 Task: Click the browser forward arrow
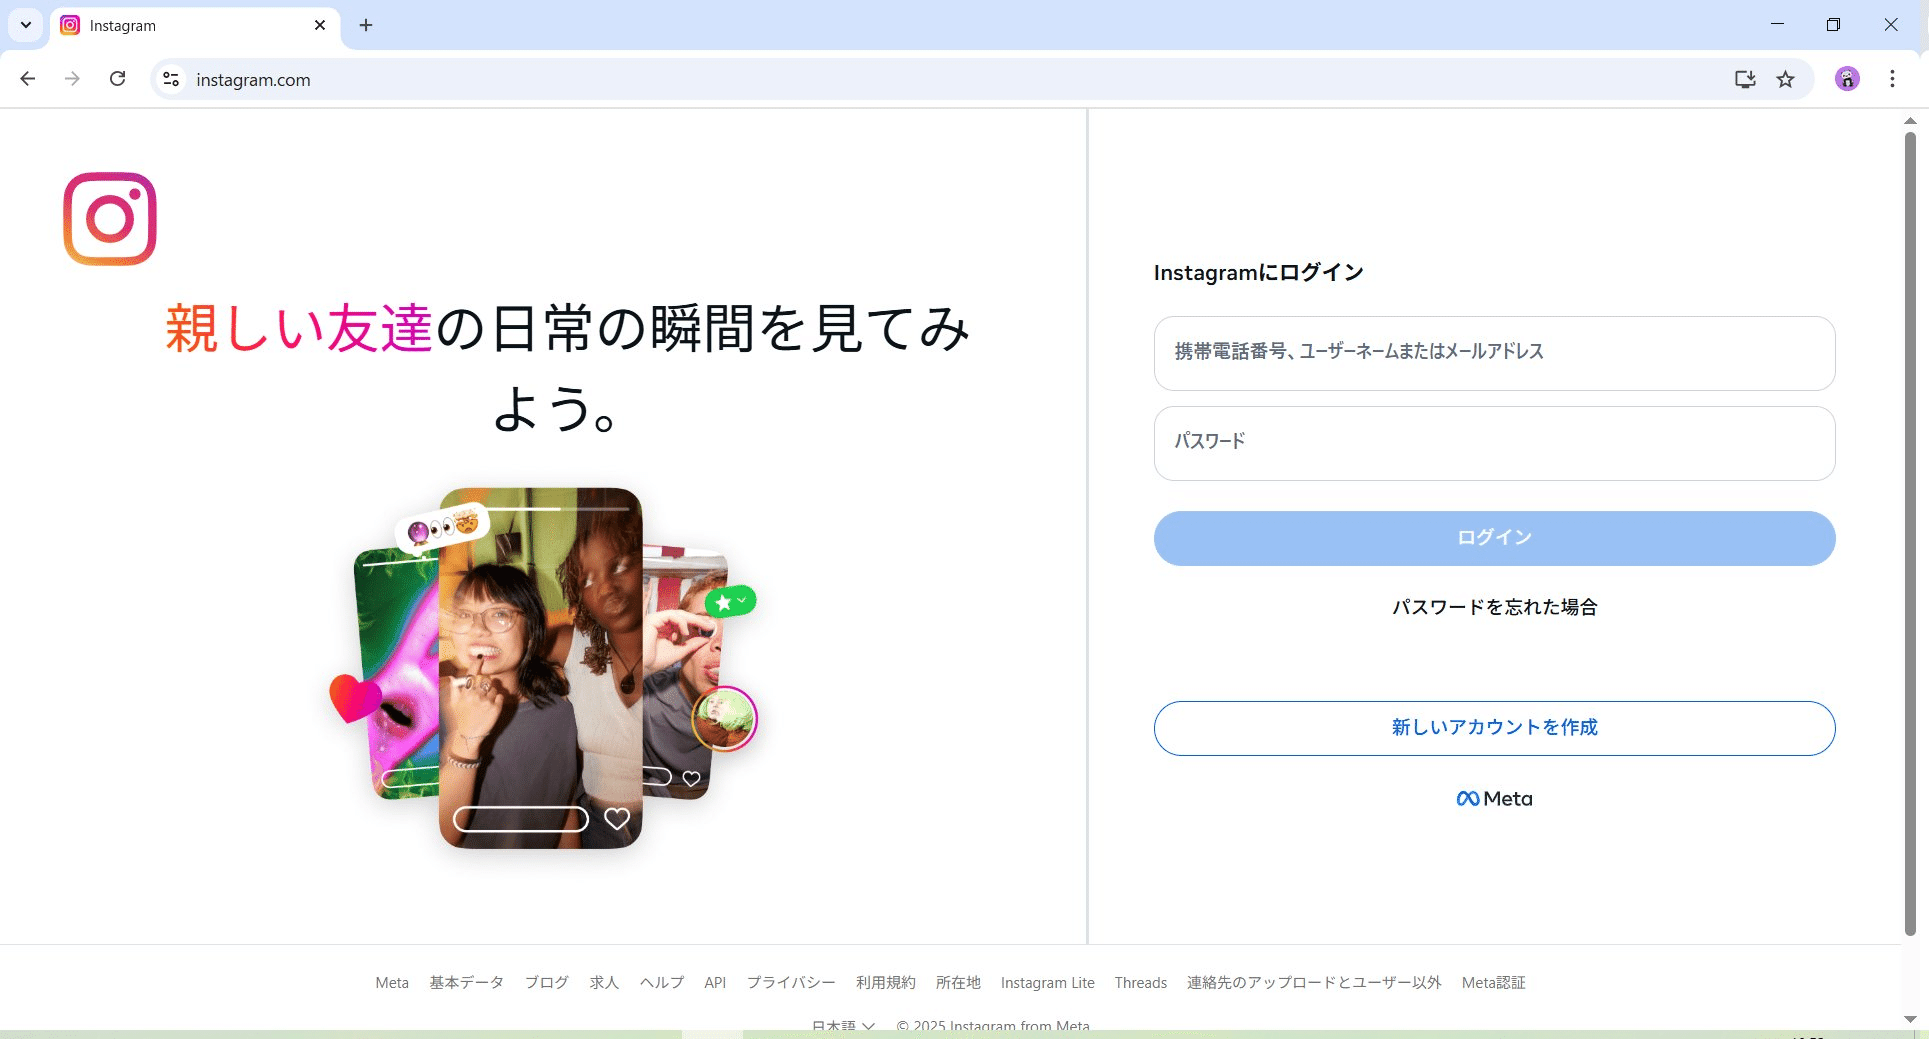tap(71, 79)
